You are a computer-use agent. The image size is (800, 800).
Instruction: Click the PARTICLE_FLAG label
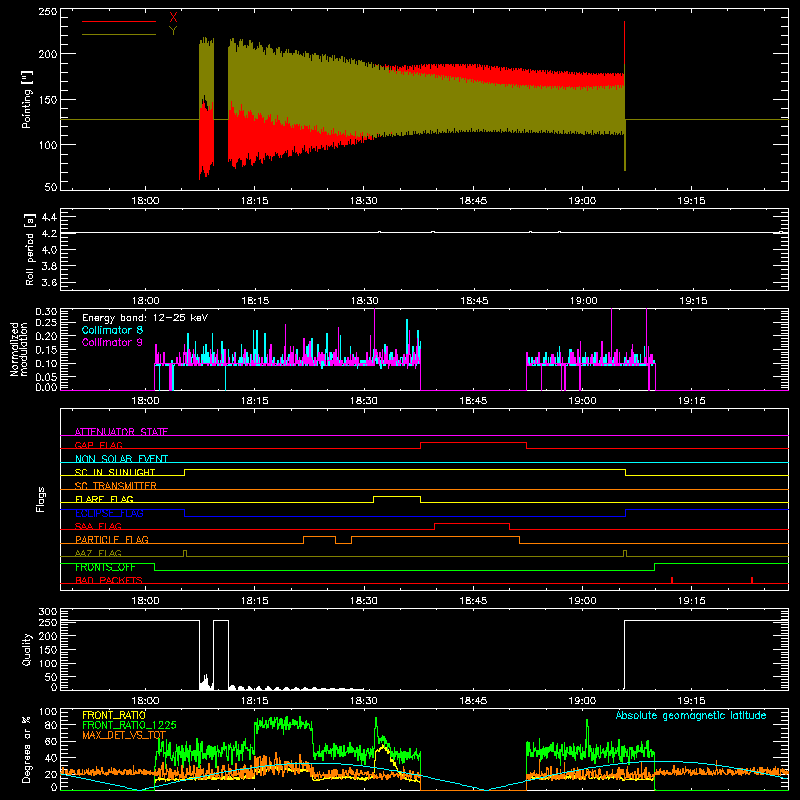tap(112, 539)
